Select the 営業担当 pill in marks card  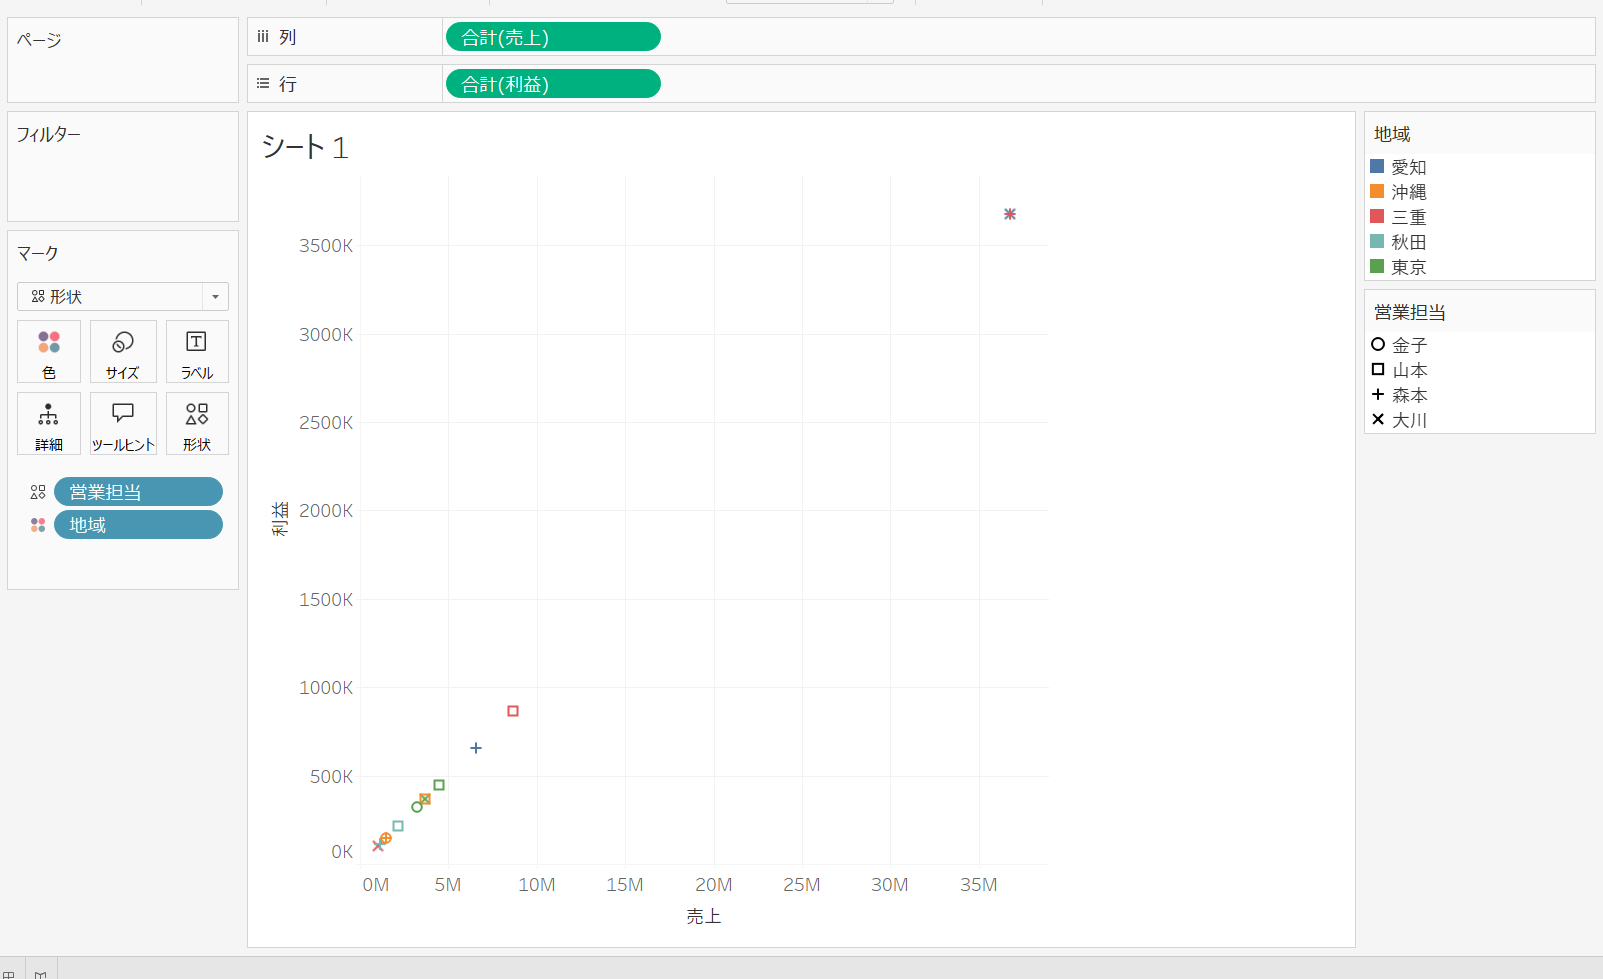point(138,492)
